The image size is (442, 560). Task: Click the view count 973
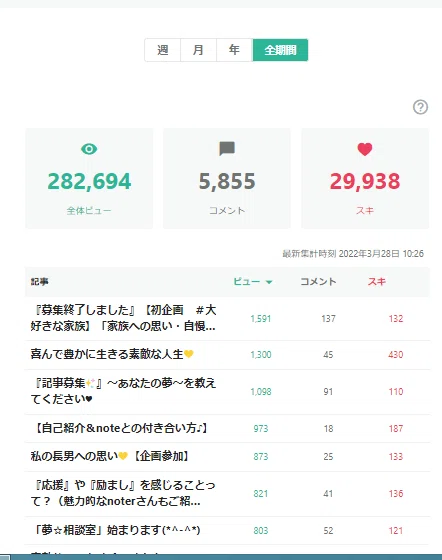[x=261, y=429]
